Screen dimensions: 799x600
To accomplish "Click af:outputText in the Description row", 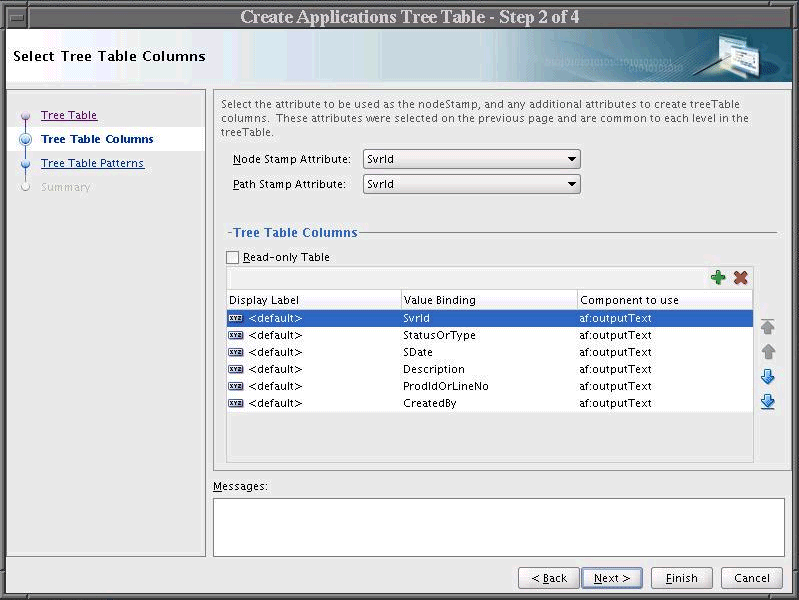I will click(615, 369).
